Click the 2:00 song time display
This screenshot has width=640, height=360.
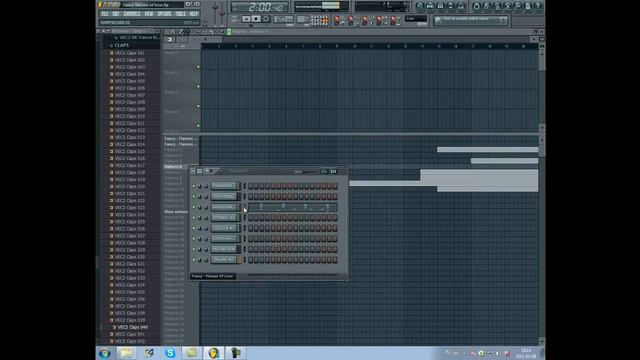(x=260, y=7)
